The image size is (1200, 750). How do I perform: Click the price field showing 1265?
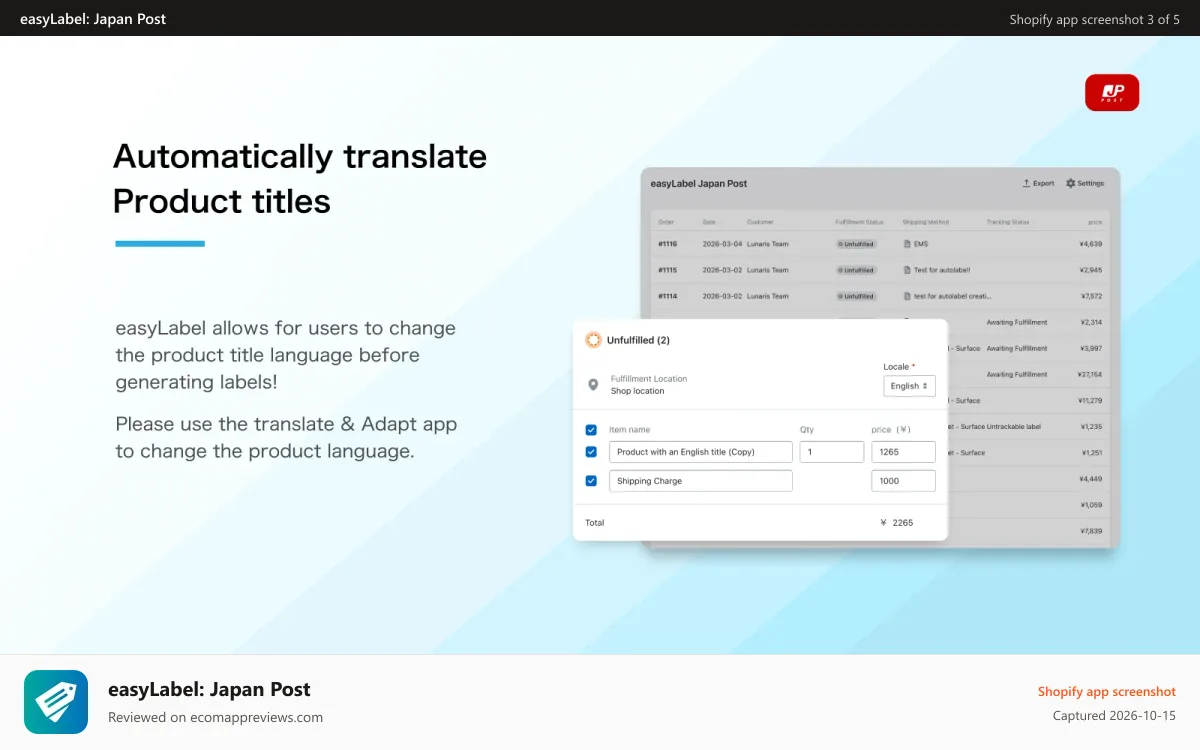tap(903, 452)
